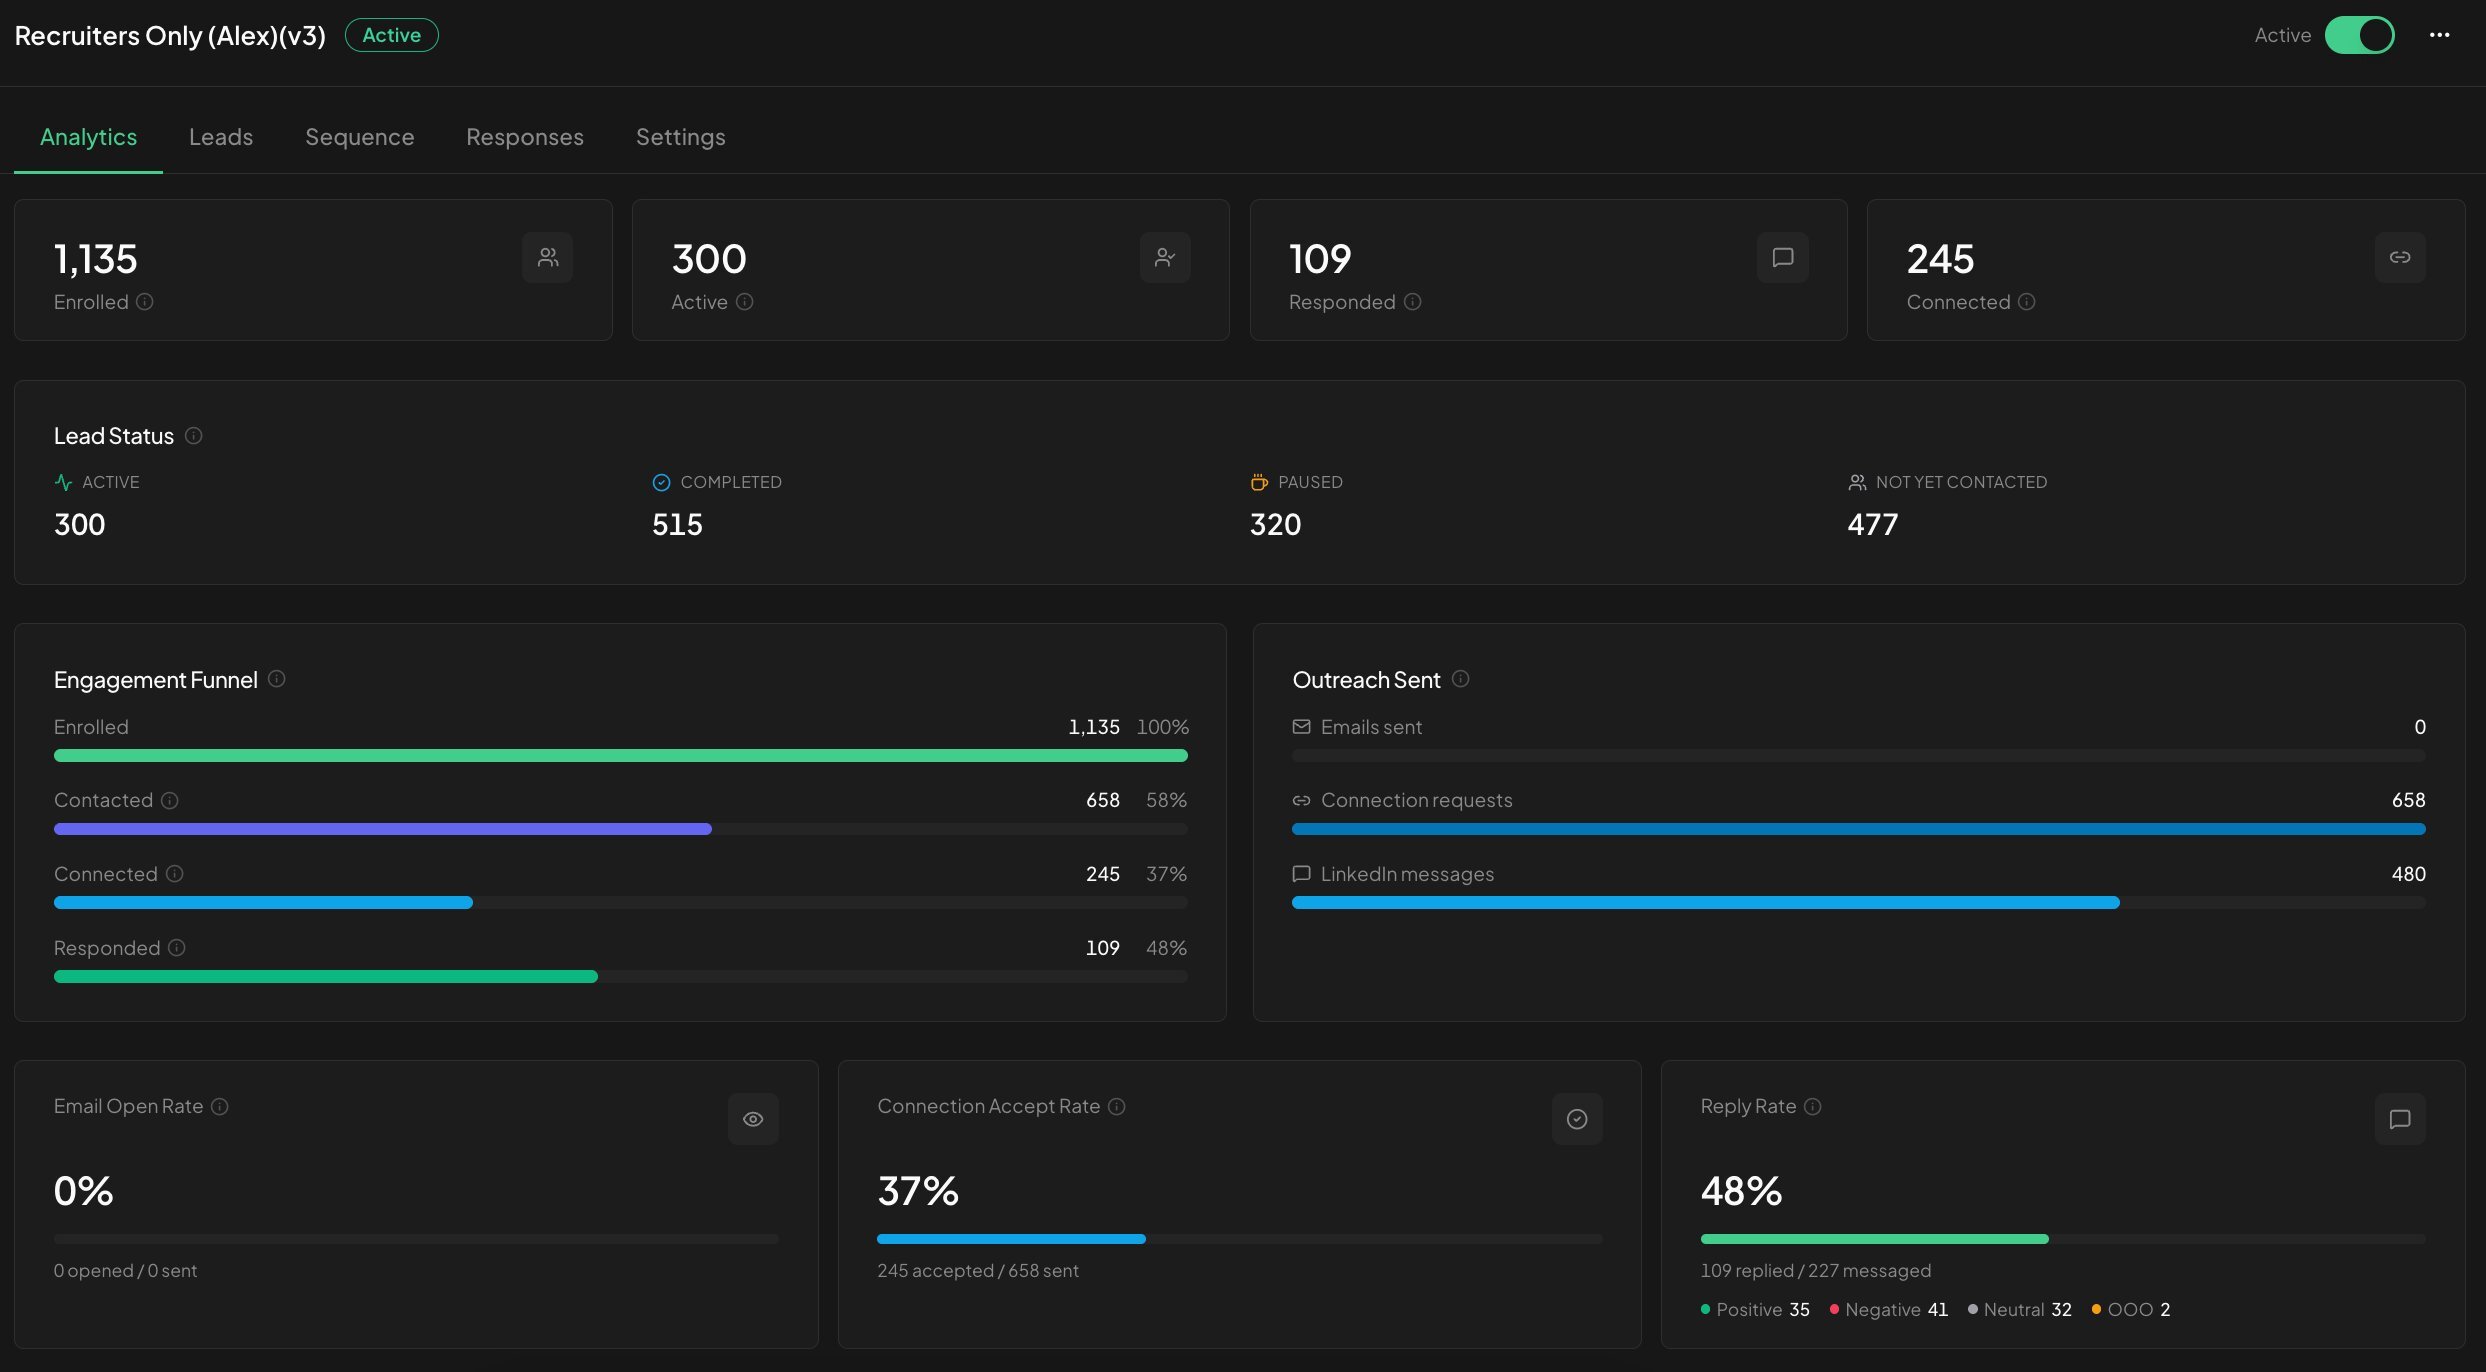Viewport: 2486px width, 1372px height.
Task: Click the COMPLETED checkmark icon
Action: tap(661, 482)
